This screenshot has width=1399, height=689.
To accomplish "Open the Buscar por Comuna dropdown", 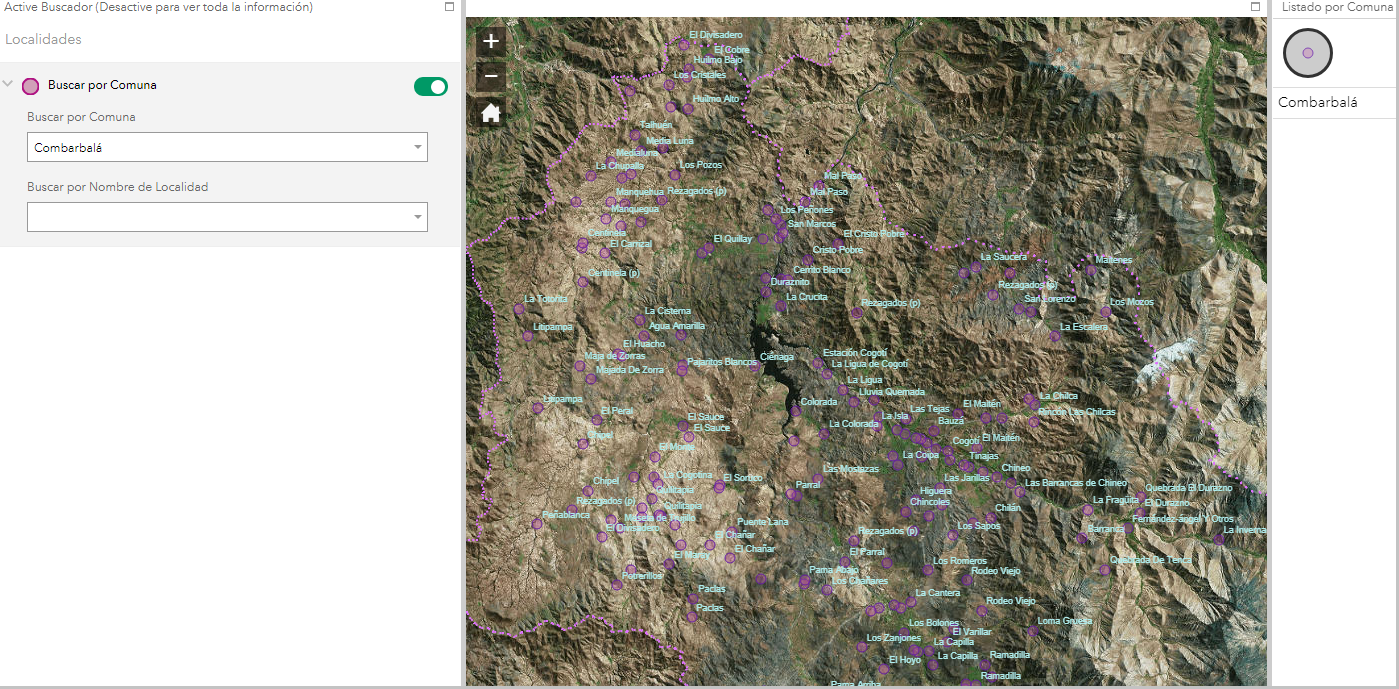I will click(417, 148).
